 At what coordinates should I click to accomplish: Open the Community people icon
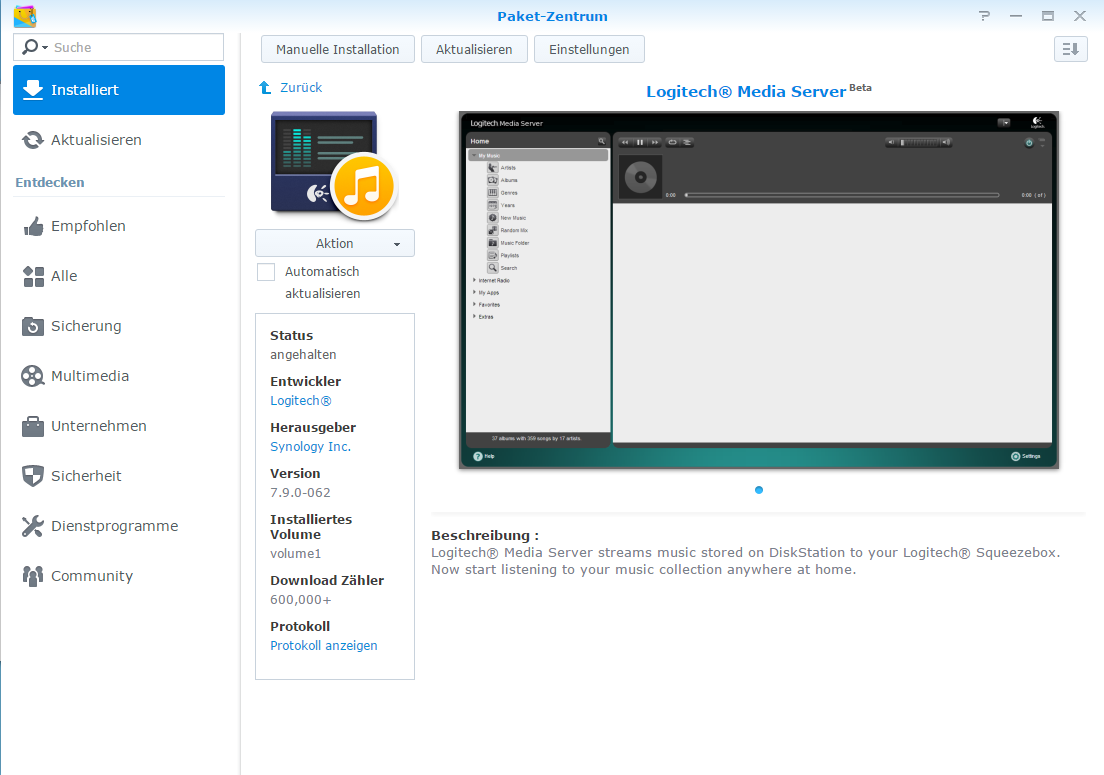coord(33,576)
